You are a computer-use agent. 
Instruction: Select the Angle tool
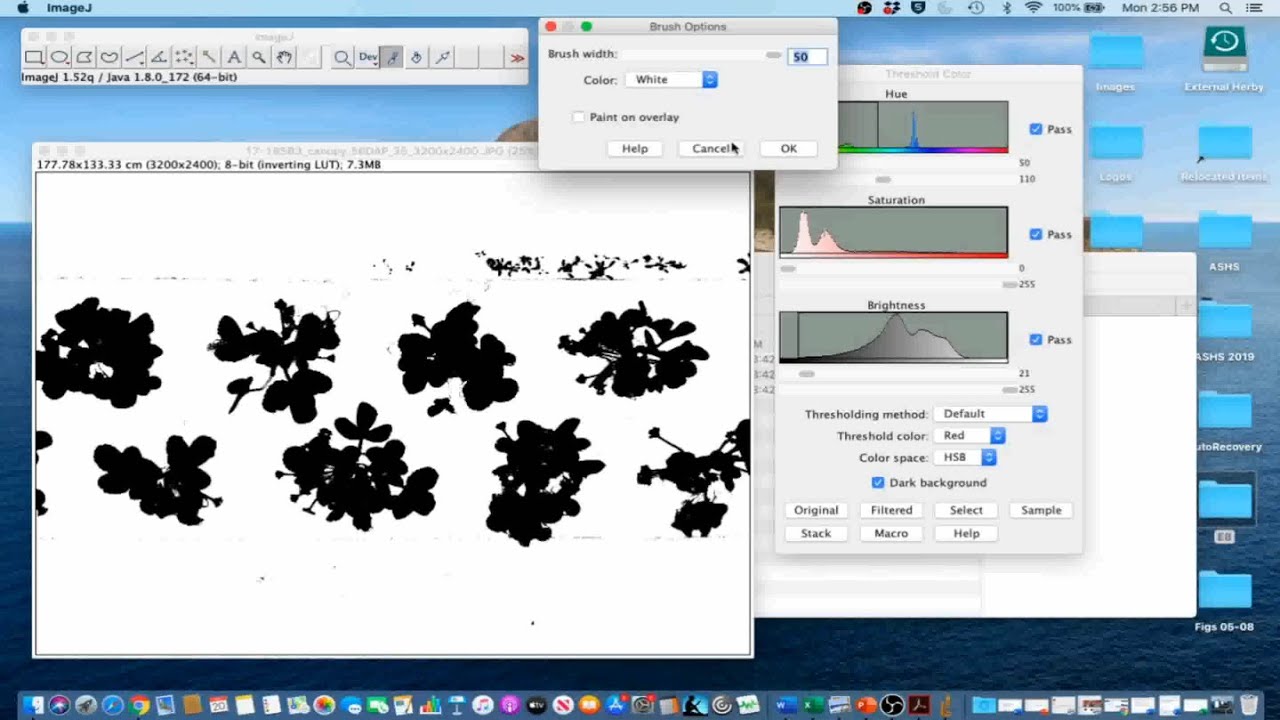(x=159, y=57)
